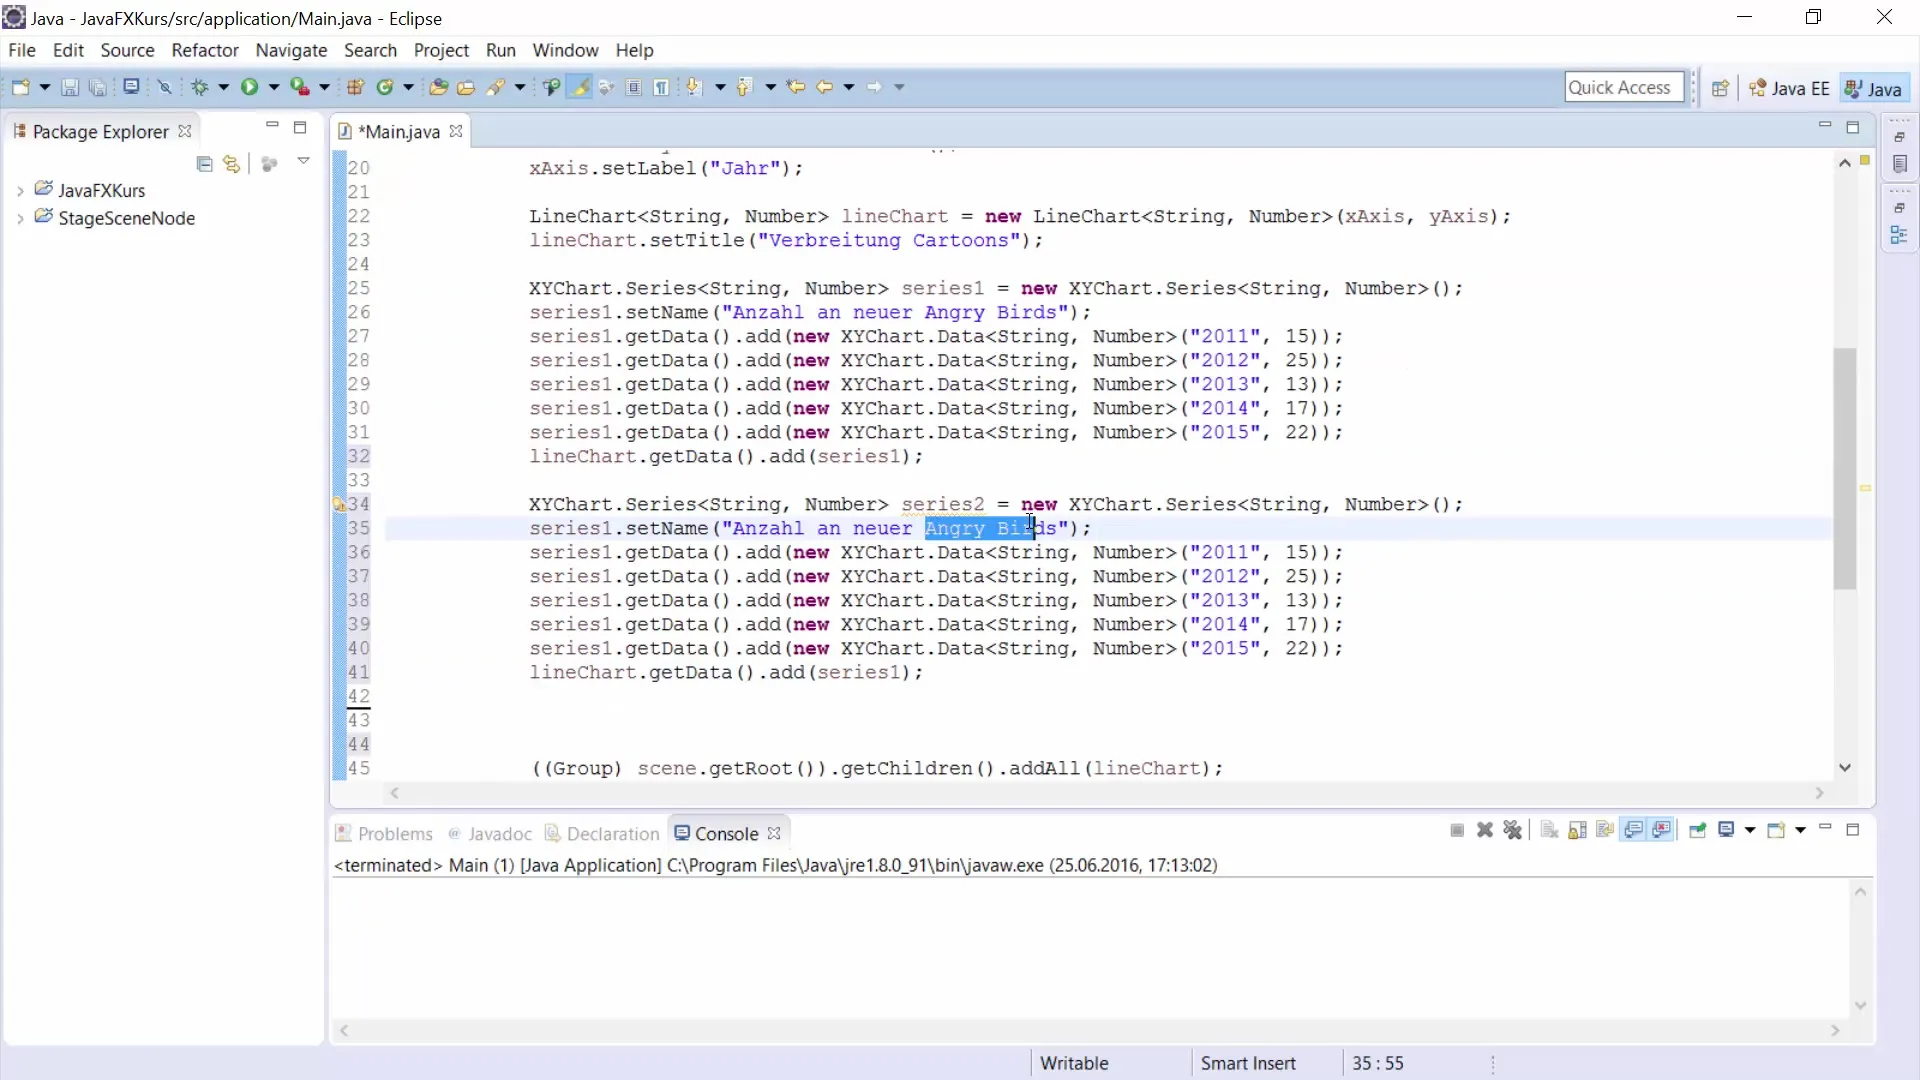
Task: Open the Refactor menu
Action: (x=205, y=50)
